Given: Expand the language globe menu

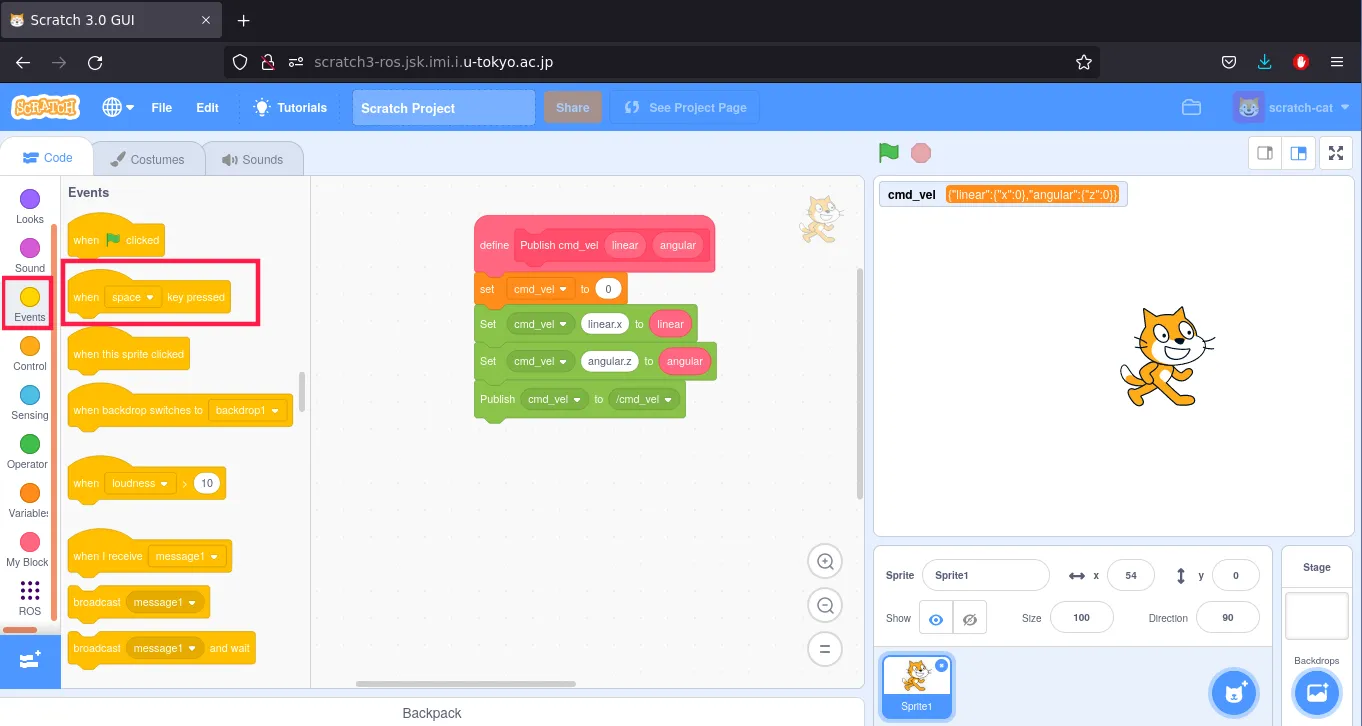Looking at the screenshot, I should 117,108.
